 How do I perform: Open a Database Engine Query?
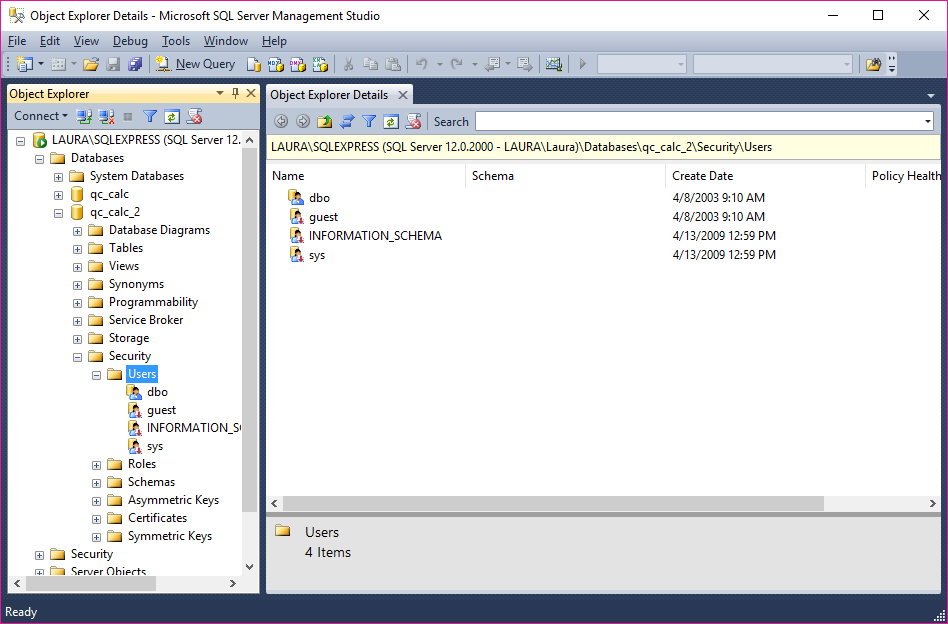254,64
